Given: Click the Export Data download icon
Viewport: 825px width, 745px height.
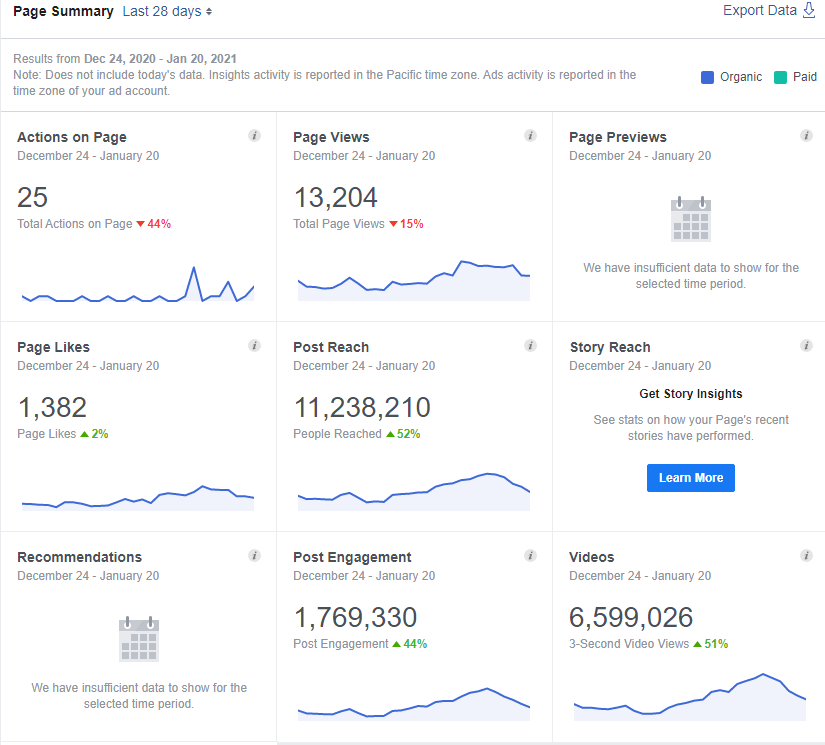Looking at the screenshot, I should coord(809,11).
